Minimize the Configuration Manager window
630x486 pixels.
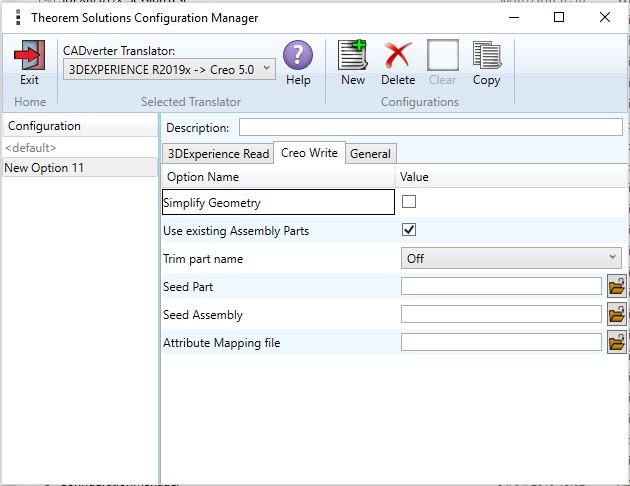point(514,17)
